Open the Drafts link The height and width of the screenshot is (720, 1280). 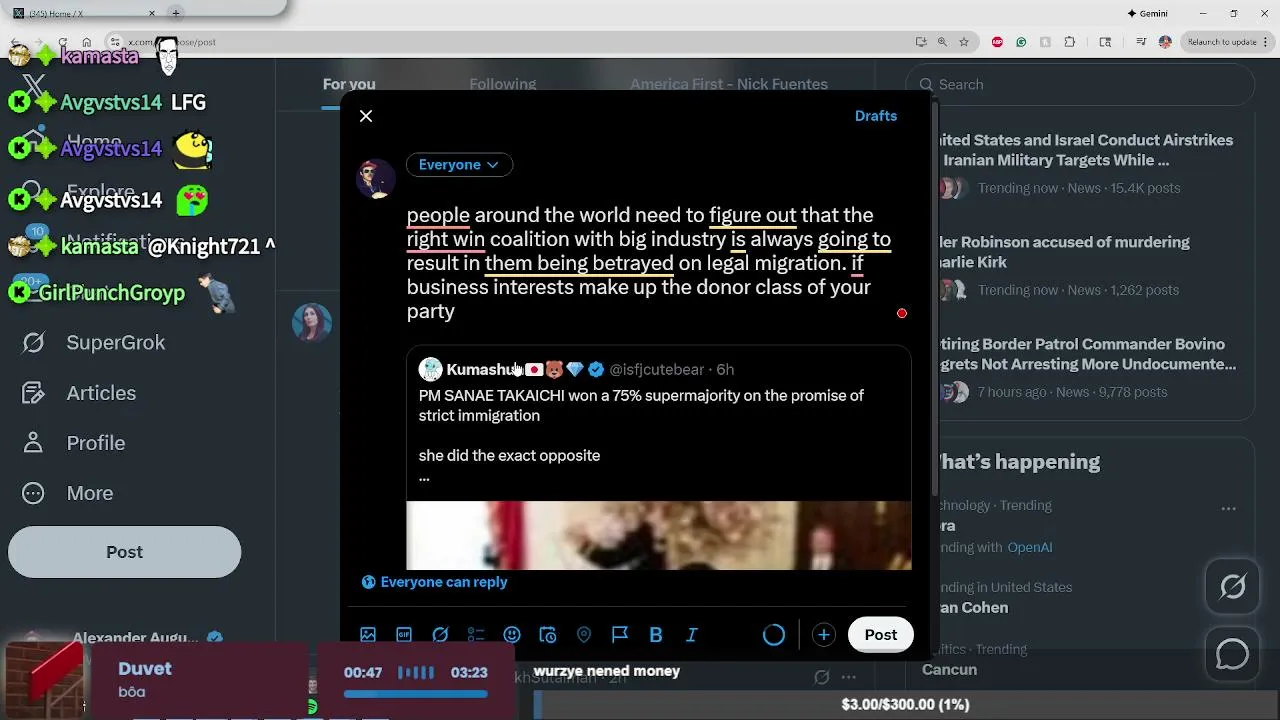click(x=876, y=116)
